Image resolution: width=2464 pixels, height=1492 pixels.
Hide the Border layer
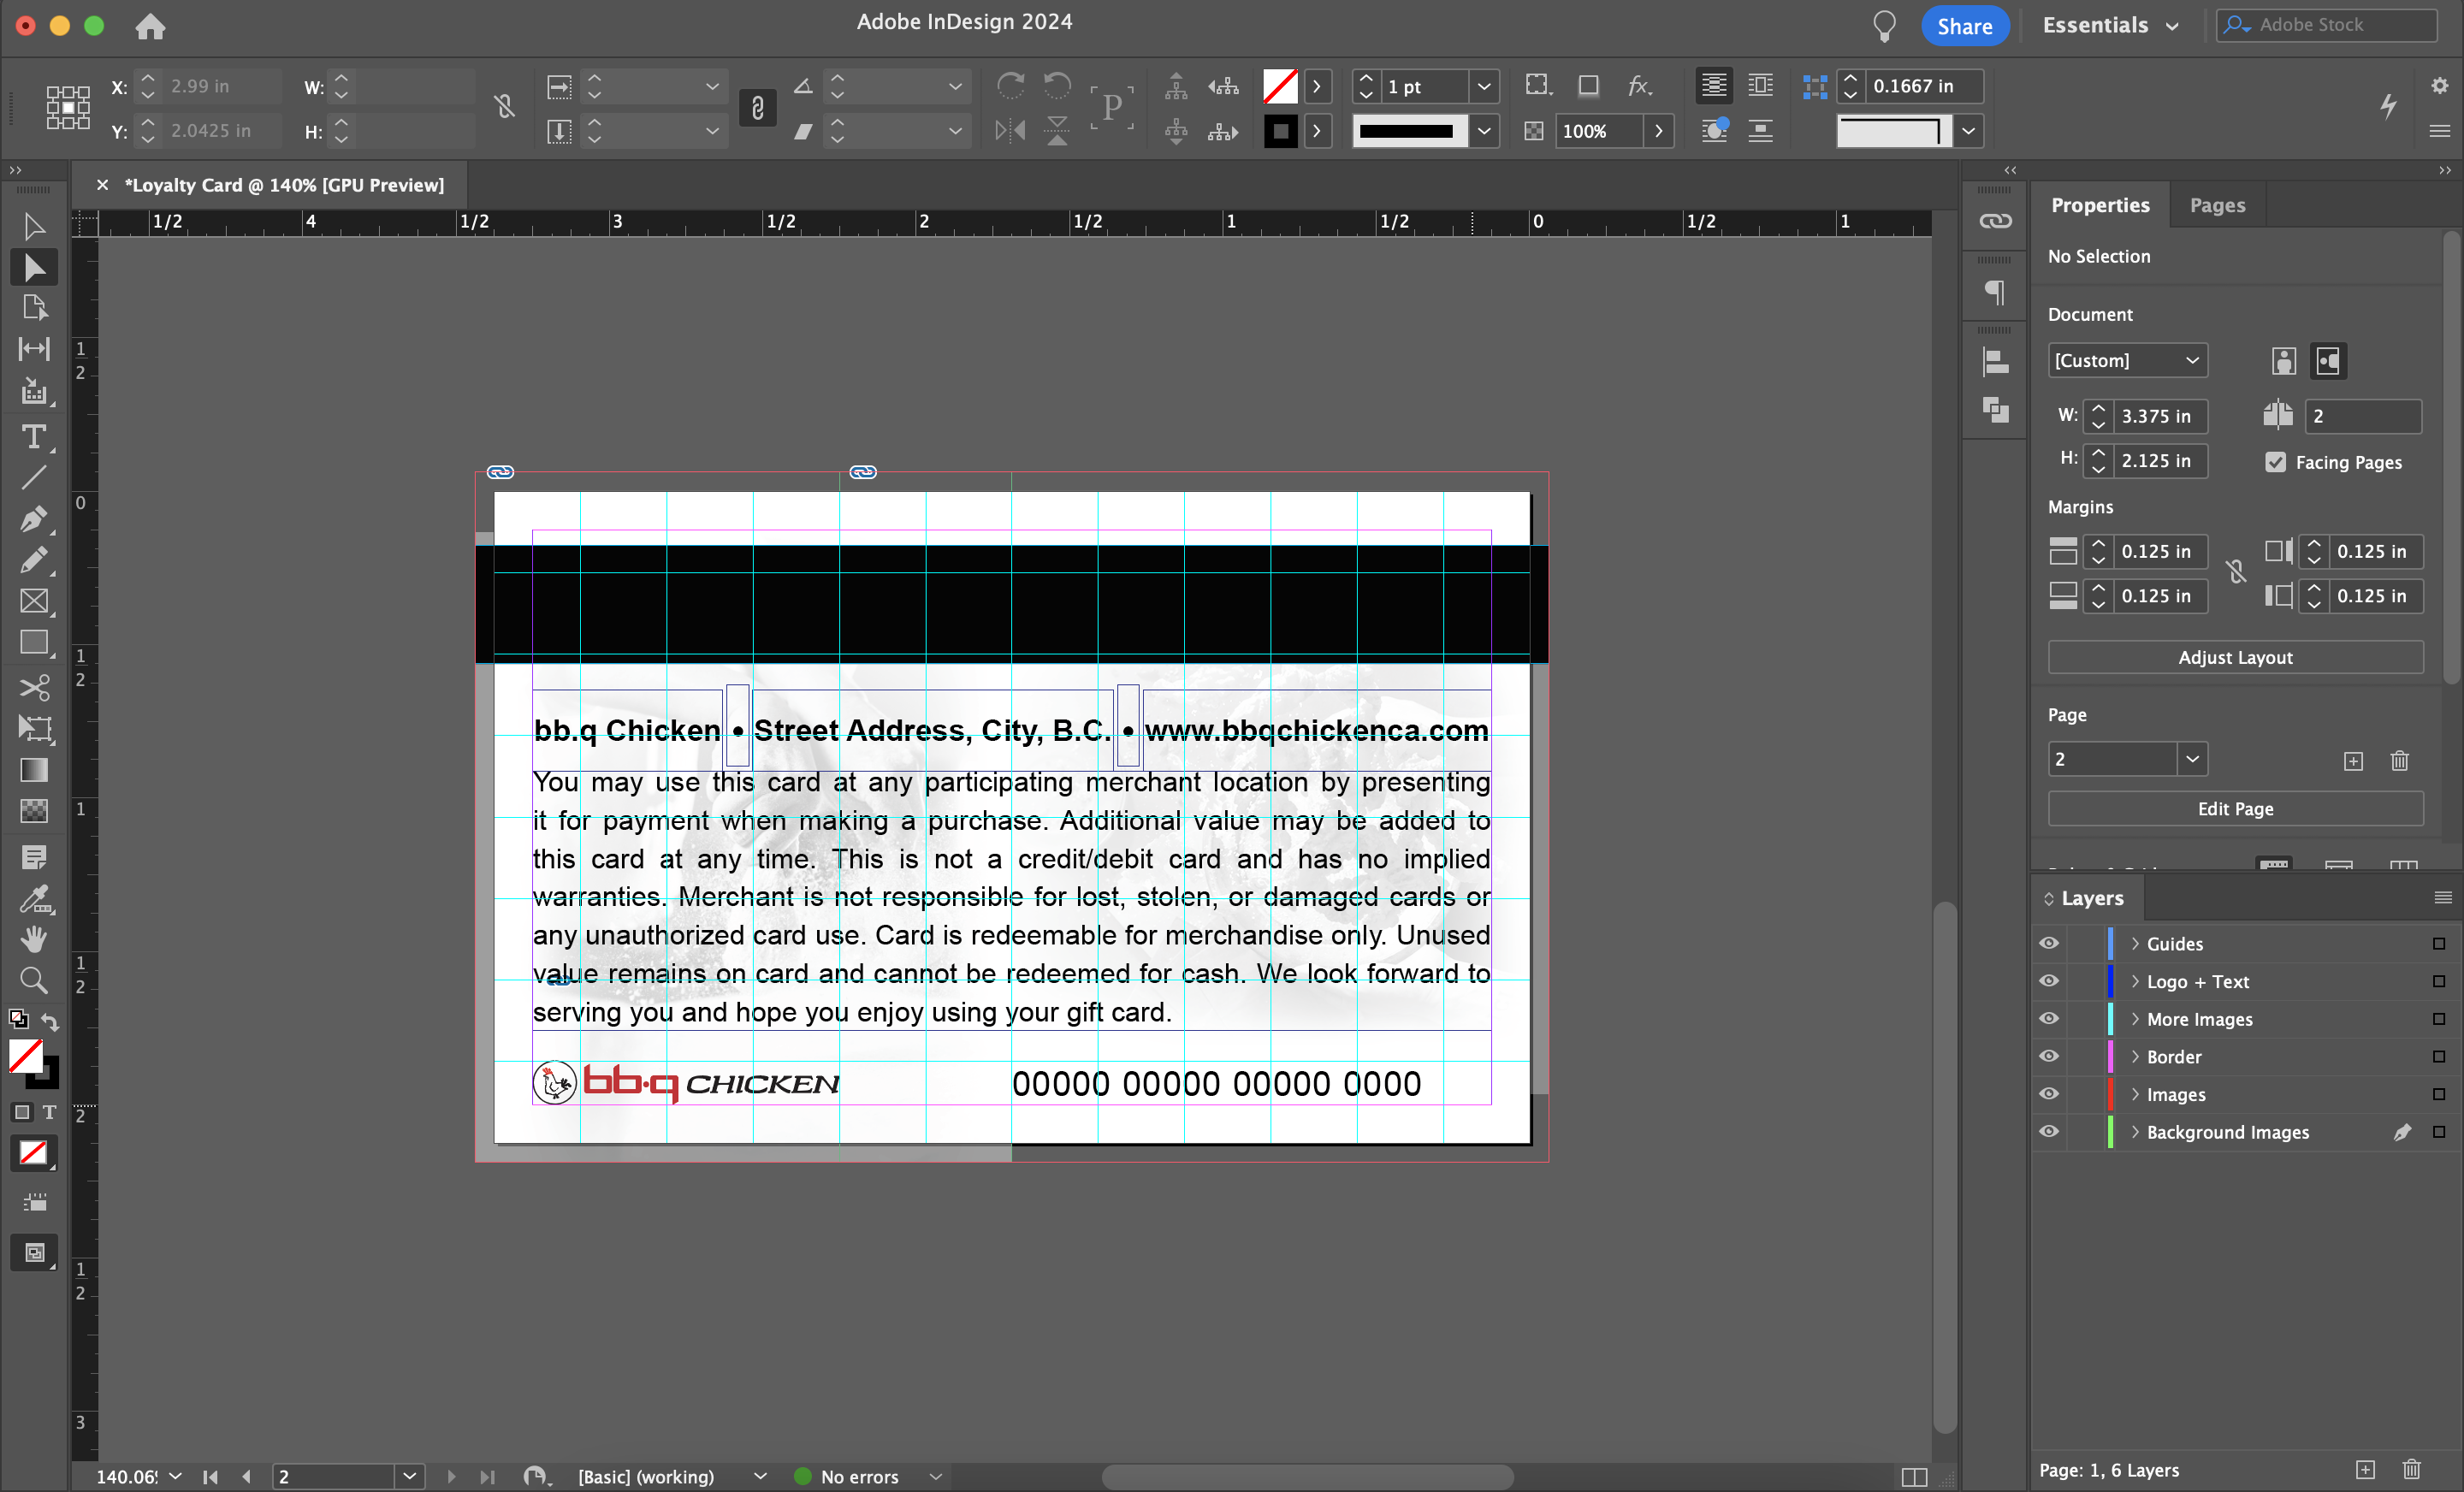(2049, 1056)
